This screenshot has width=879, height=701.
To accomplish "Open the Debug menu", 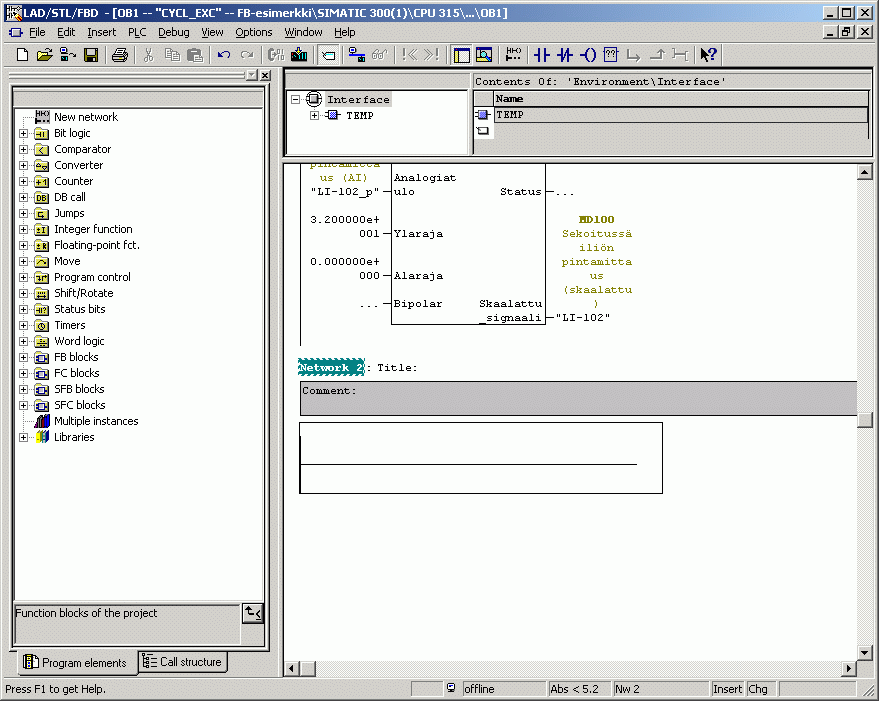I will [x=174, y=33].
